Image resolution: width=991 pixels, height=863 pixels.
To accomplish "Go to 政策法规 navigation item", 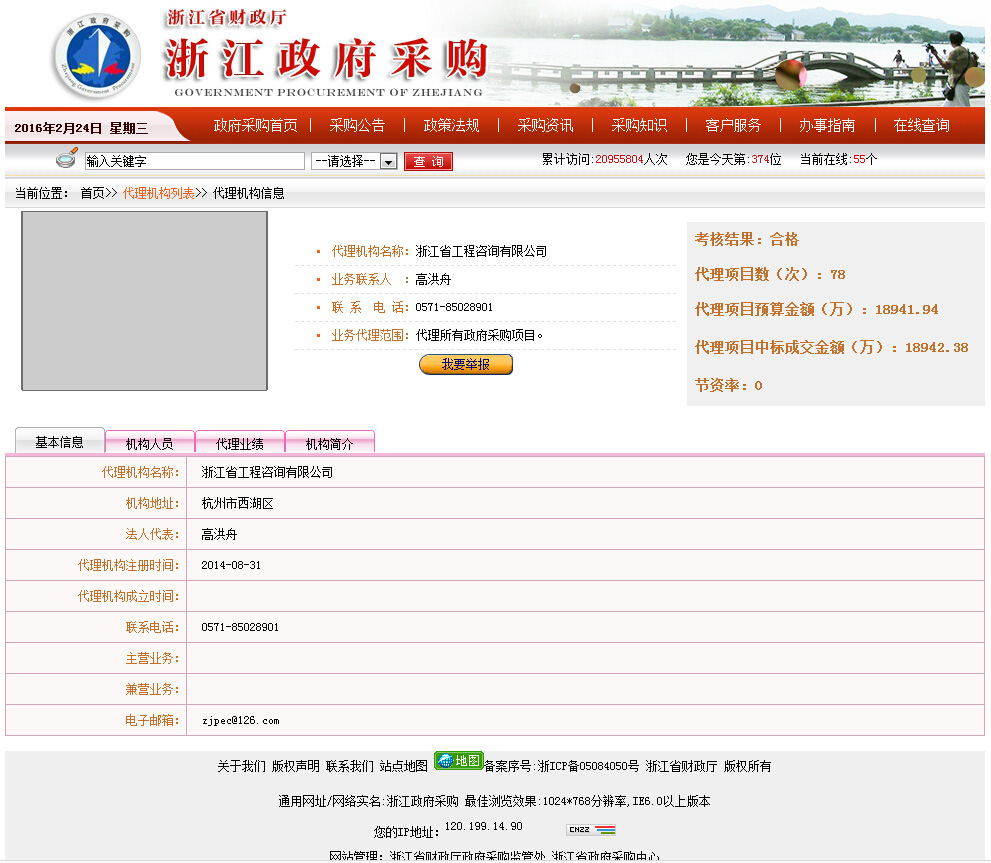I will [x=451, y=125].
